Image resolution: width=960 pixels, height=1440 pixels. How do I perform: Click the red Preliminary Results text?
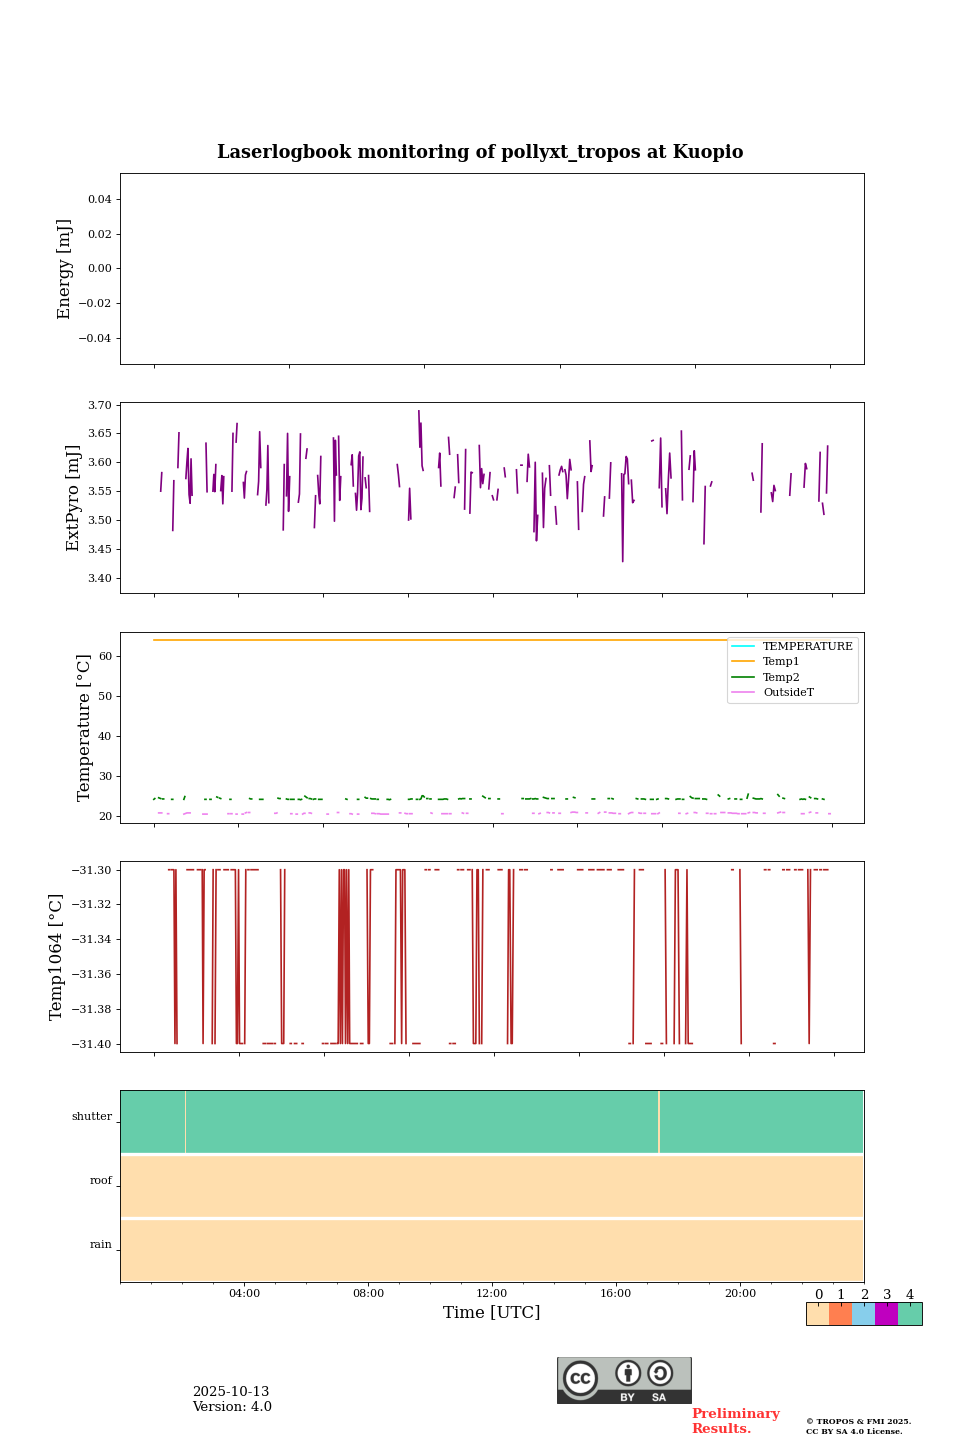tap(735, 1421)
